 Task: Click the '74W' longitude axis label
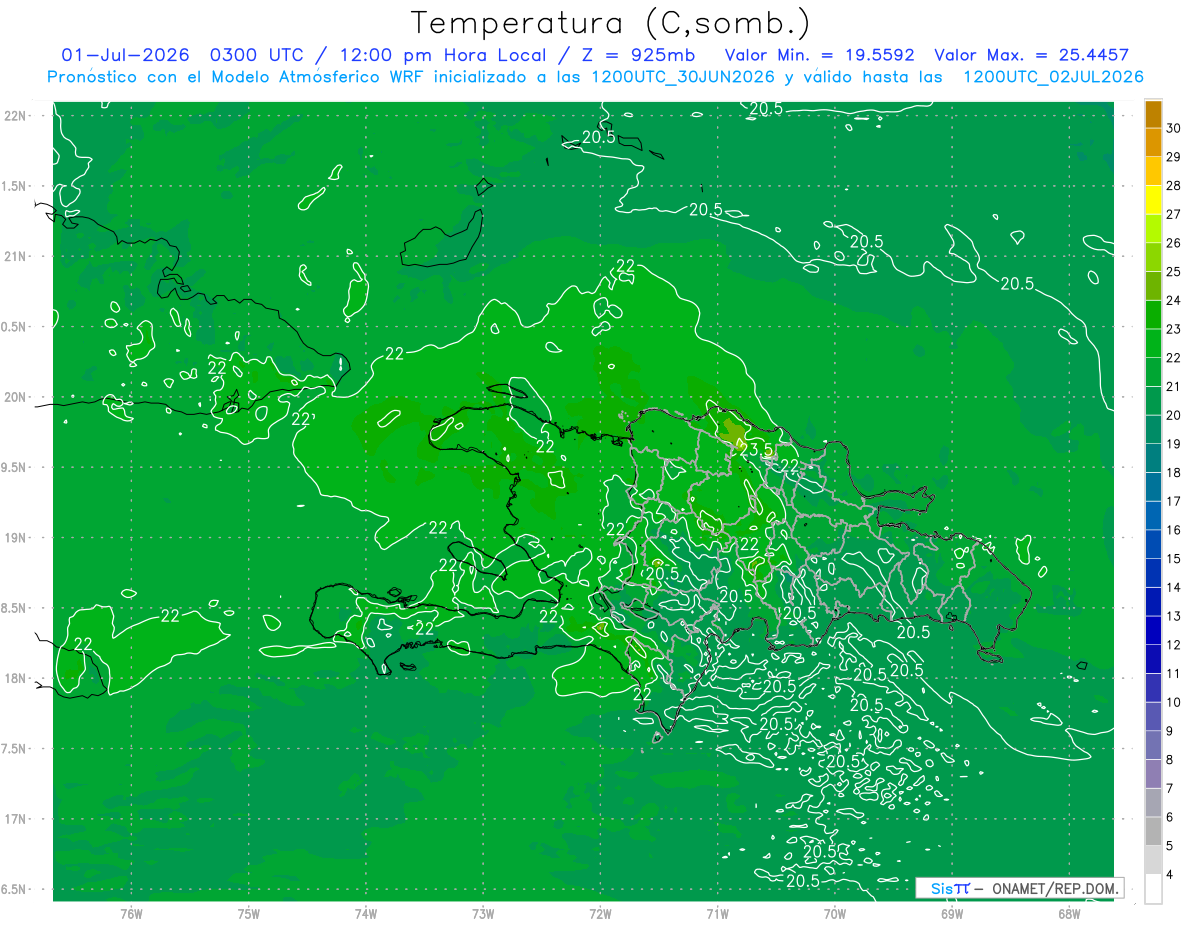366,913
